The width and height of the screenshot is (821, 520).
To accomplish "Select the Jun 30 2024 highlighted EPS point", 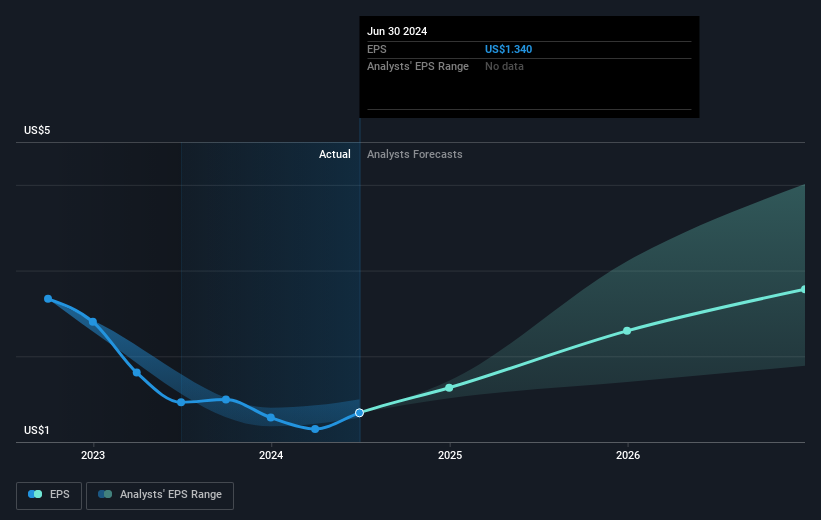I will click(x=359, y=413).
